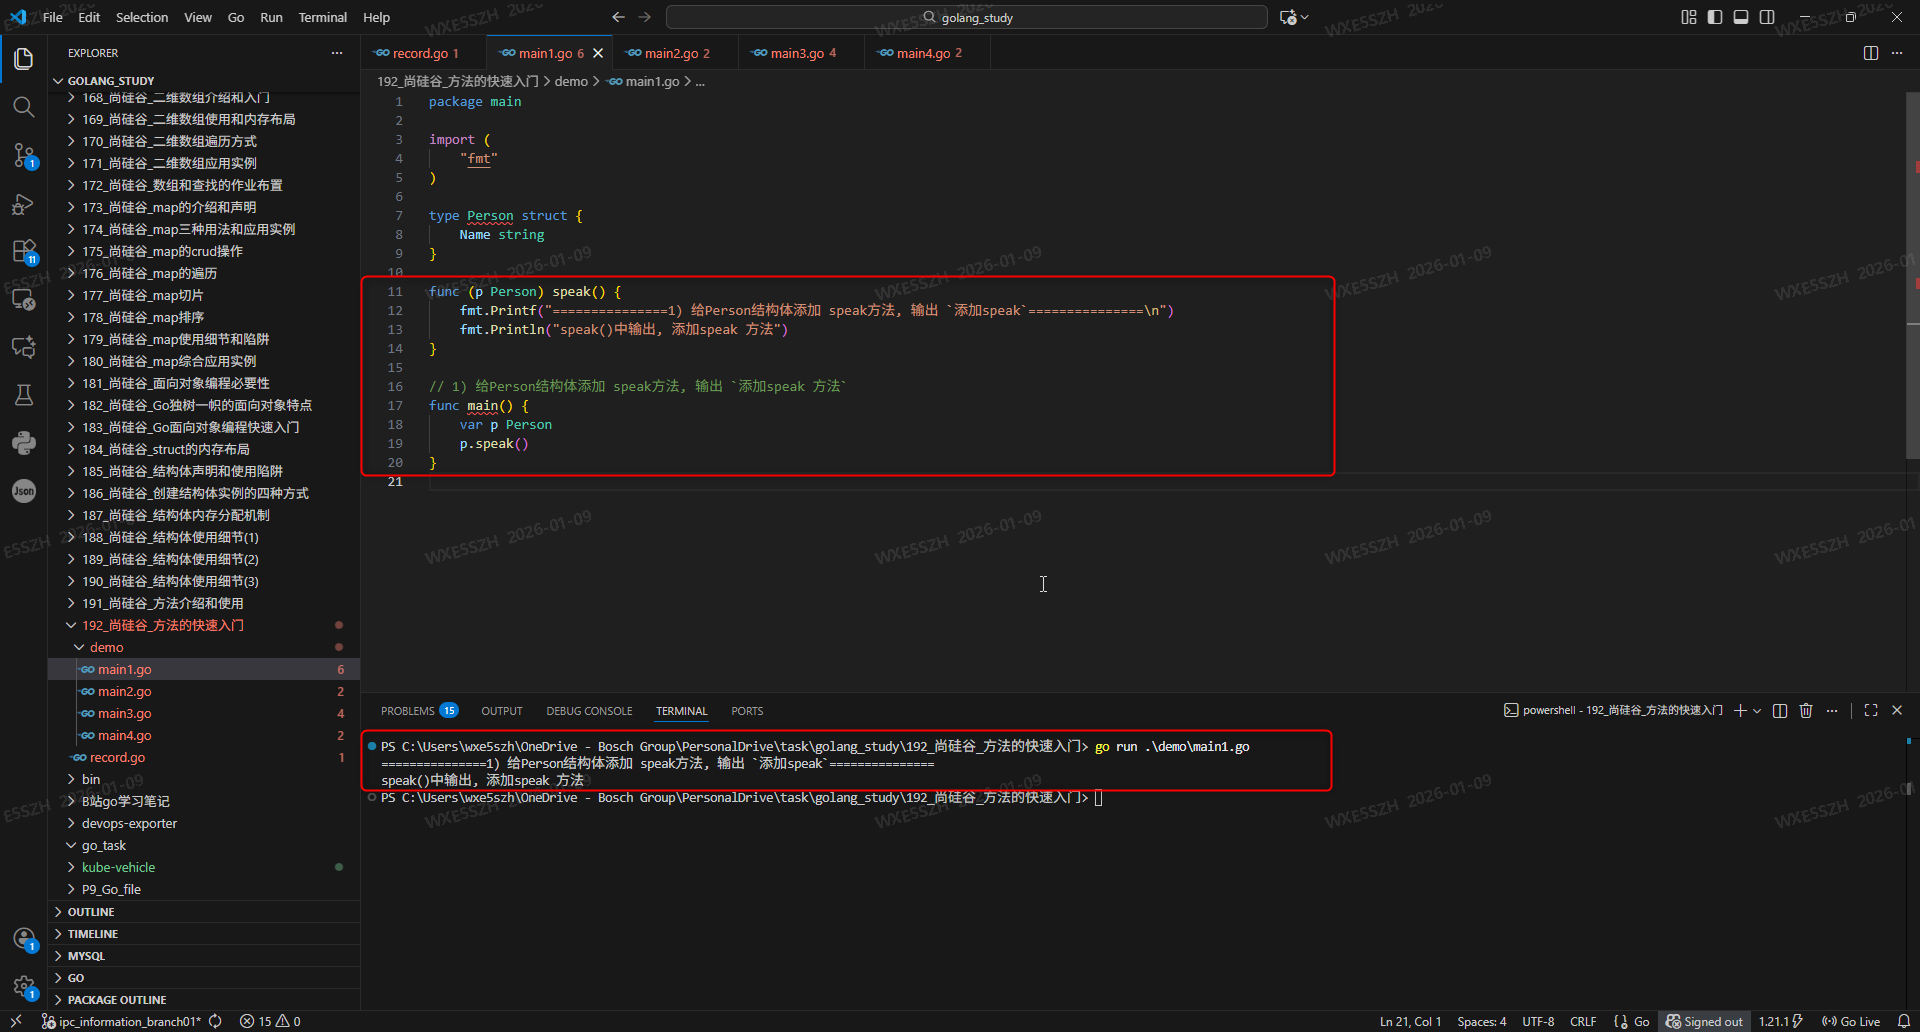Toggle the bottom panel visibility
Viewport: 1920px width, 1032px height.
coord(1741,17)
